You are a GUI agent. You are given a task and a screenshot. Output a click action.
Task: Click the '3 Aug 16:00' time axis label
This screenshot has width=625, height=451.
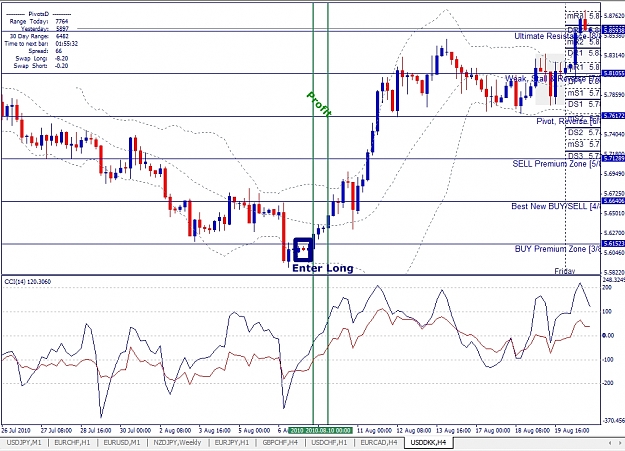(214, 431)
